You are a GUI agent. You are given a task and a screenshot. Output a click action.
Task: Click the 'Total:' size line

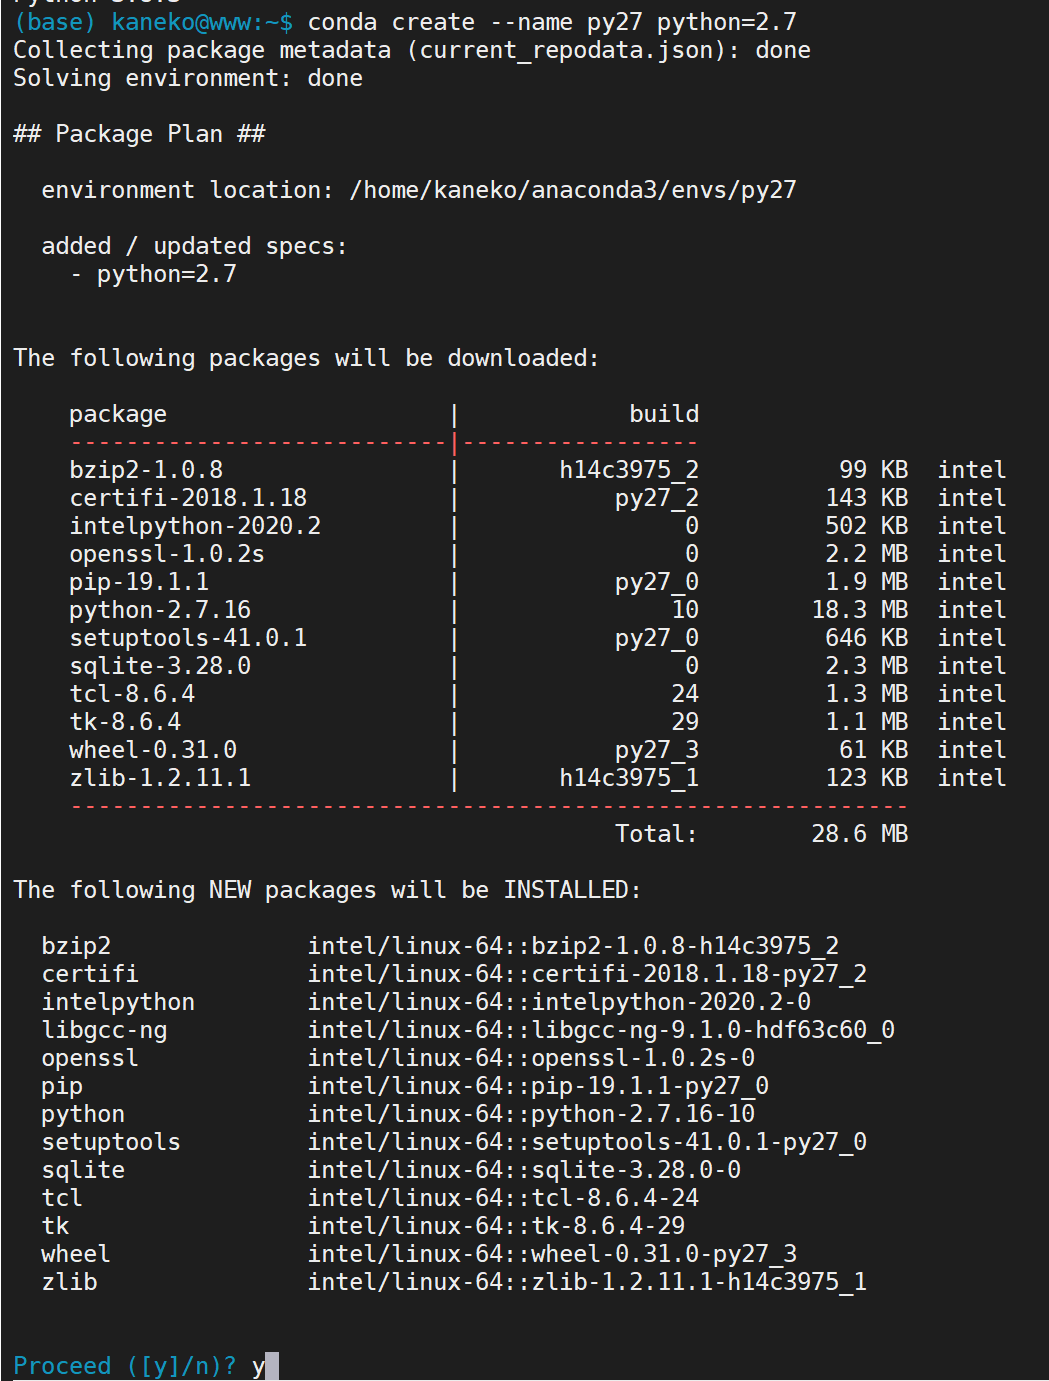761,833
